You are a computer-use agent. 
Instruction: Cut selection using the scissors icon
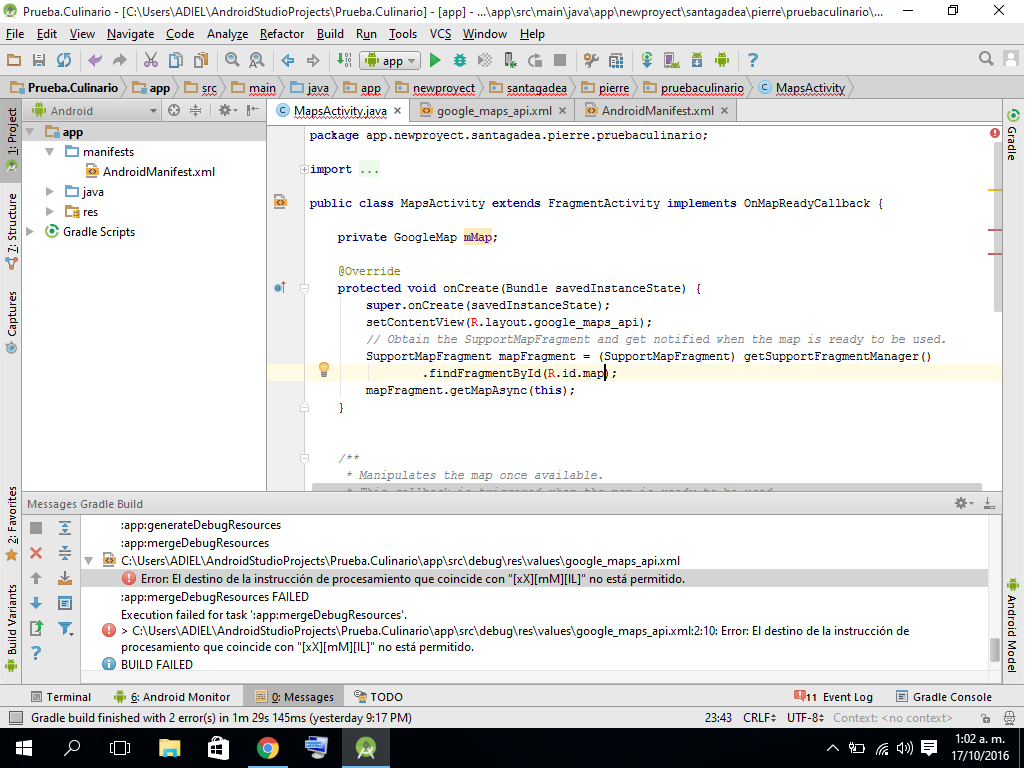coord(151,60)
